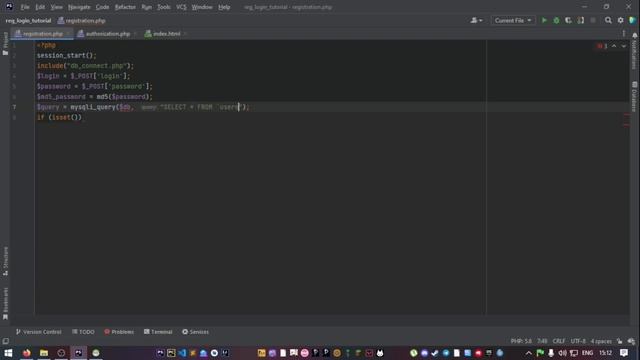Viewport: 640px width, 360px height.
Task: Click line number 7 in the gutter
Action: pos(14,107)
